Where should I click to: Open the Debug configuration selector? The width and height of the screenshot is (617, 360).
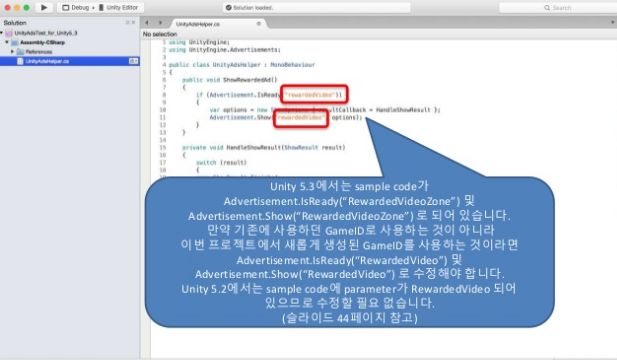tap(76, 7)
